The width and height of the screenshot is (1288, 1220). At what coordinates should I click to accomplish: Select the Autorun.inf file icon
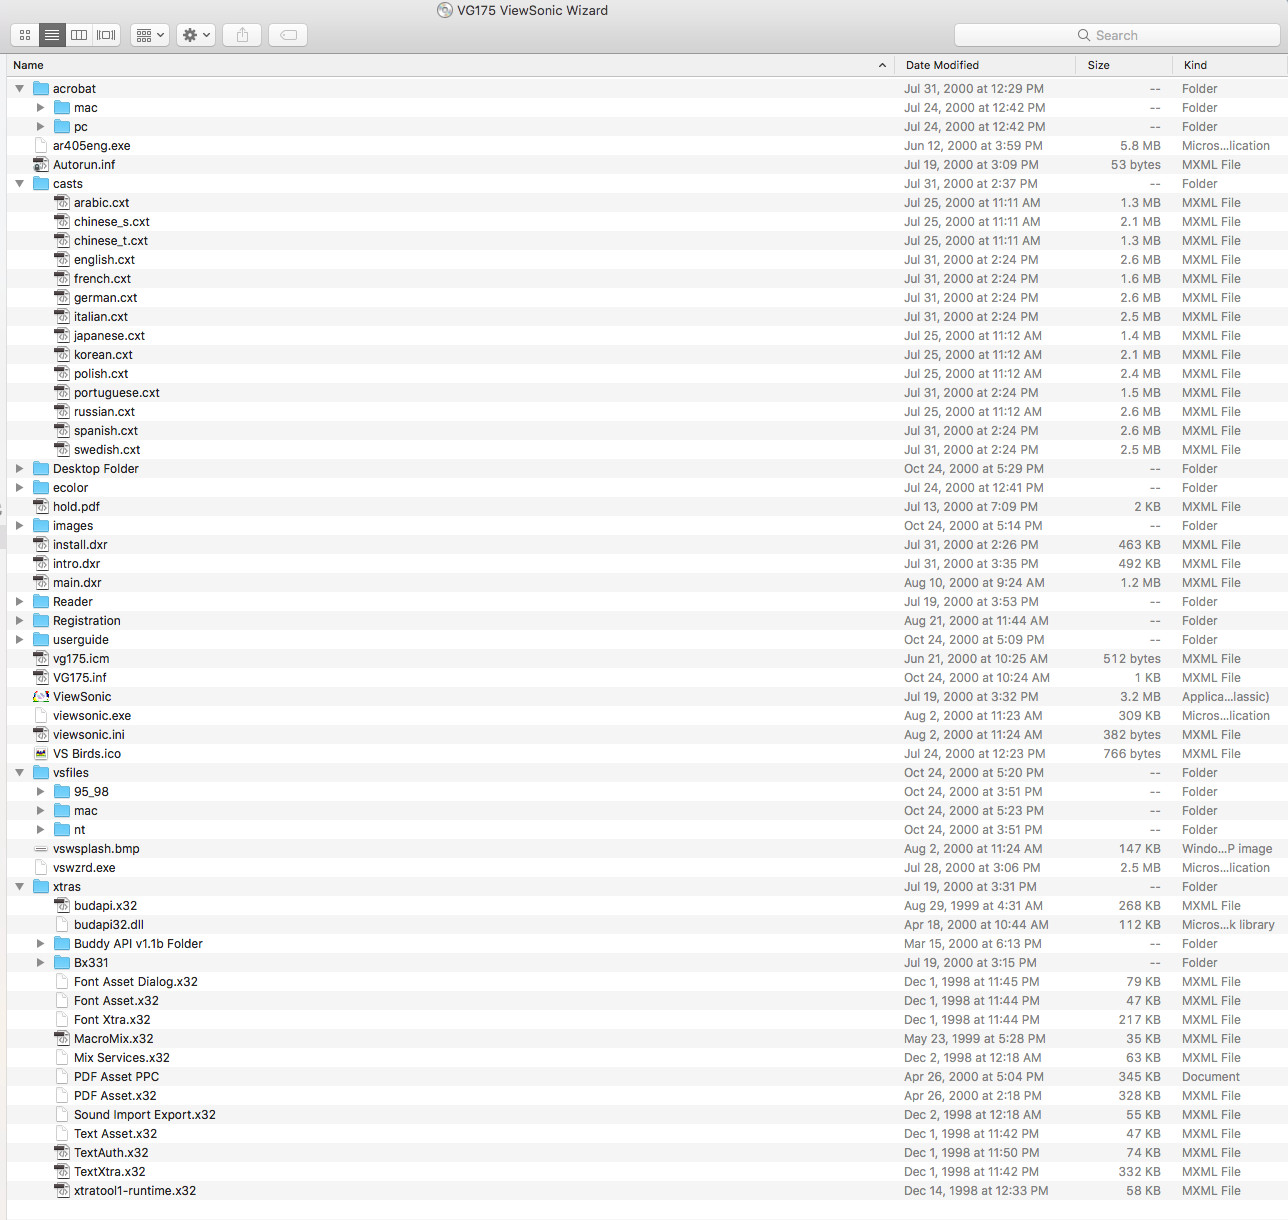[x=41, y=165]
